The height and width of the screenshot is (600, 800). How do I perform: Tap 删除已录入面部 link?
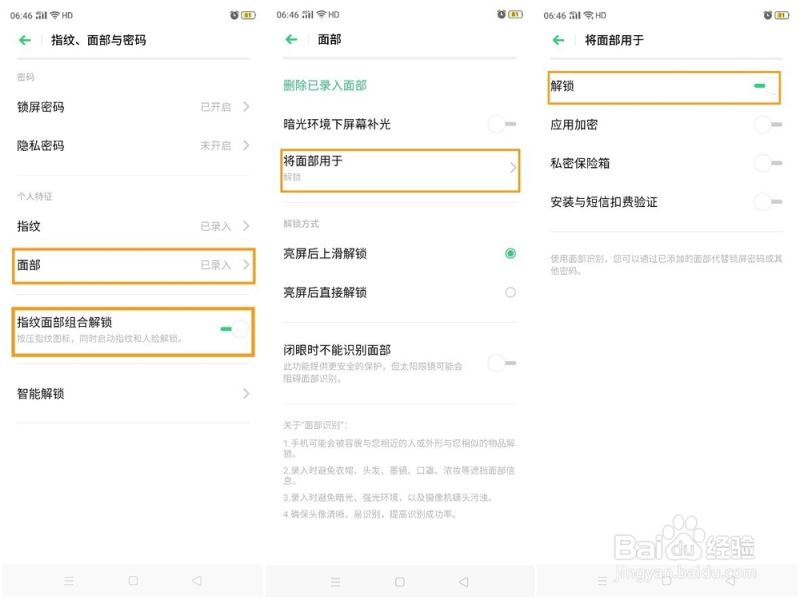325,86
